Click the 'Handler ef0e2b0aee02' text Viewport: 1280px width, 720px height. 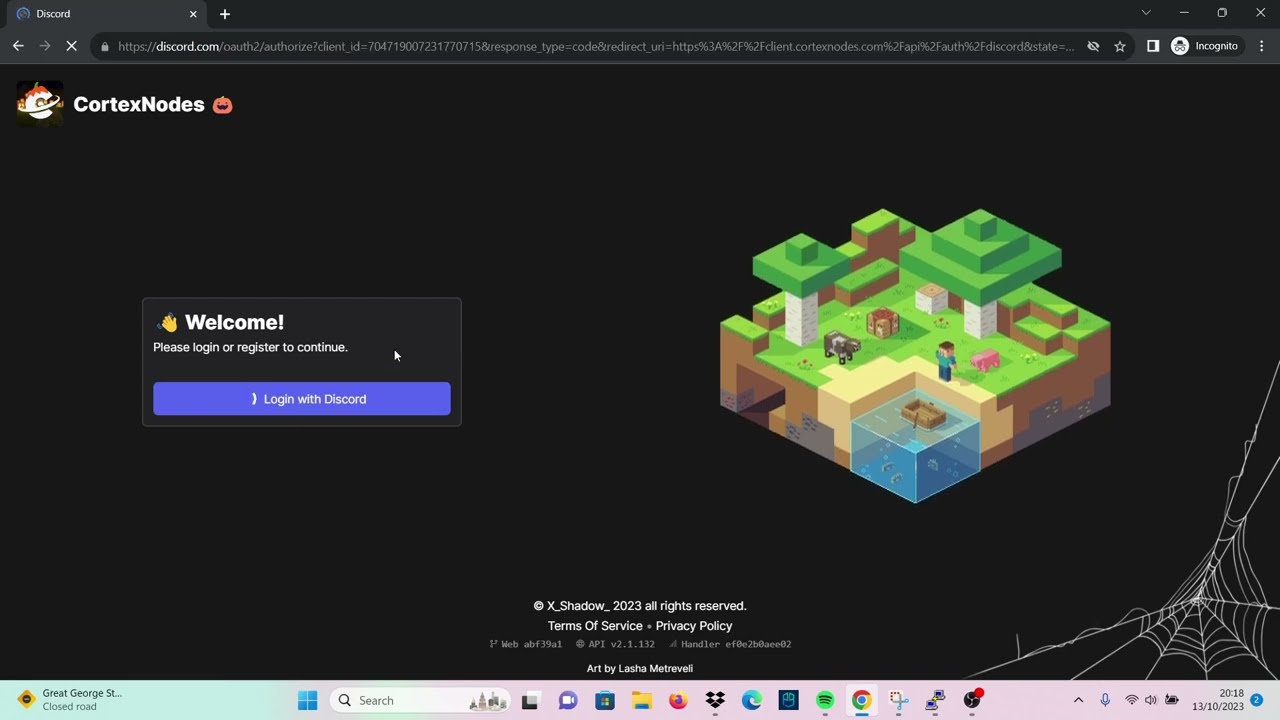coord(730,644)
